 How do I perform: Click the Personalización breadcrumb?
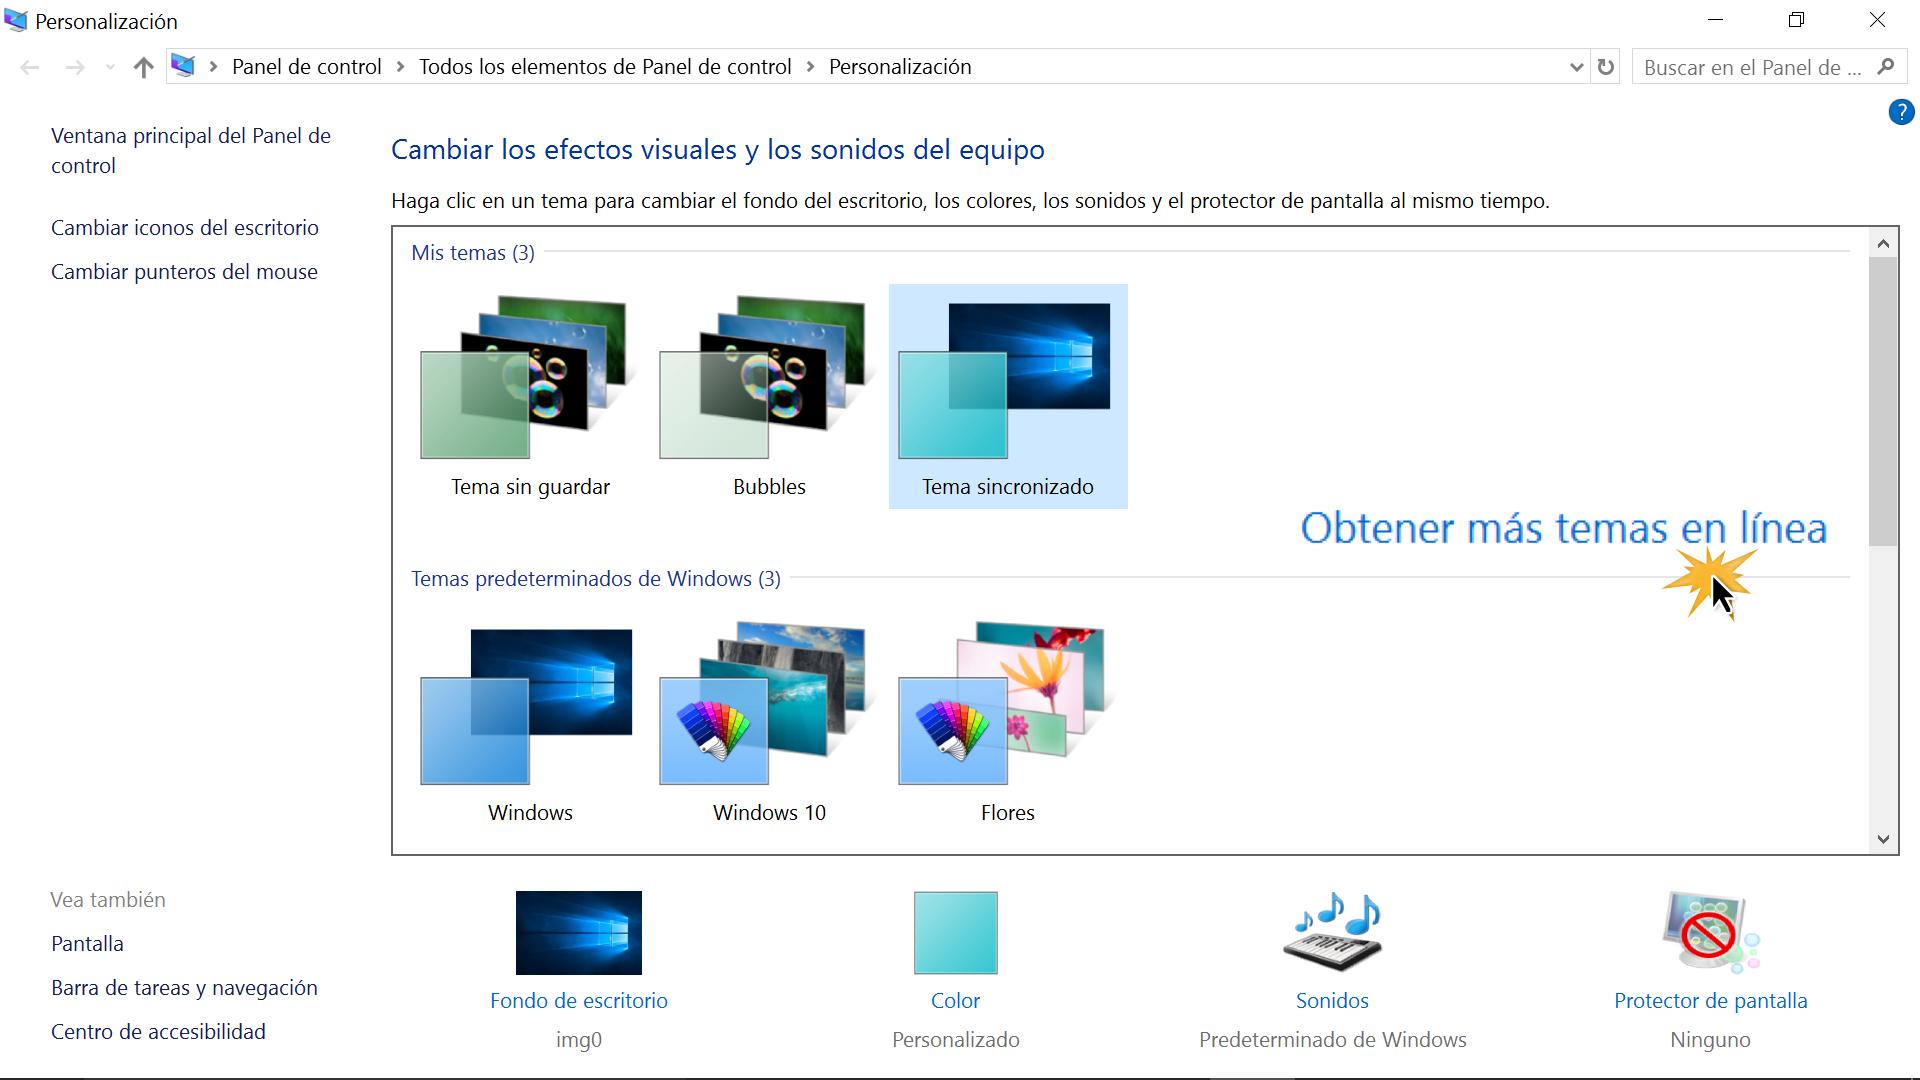(x=900, y=67)
